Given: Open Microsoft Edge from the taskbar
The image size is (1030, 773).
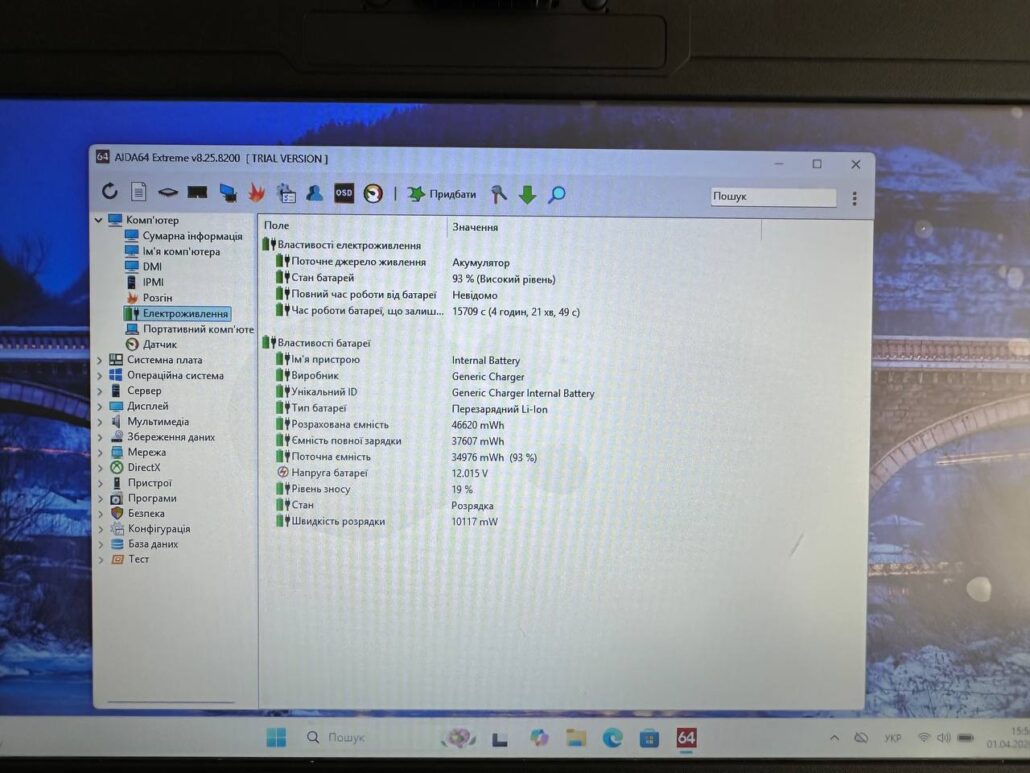Looking at the screenshot, I should pyautogui.click(x=612, y=738).
